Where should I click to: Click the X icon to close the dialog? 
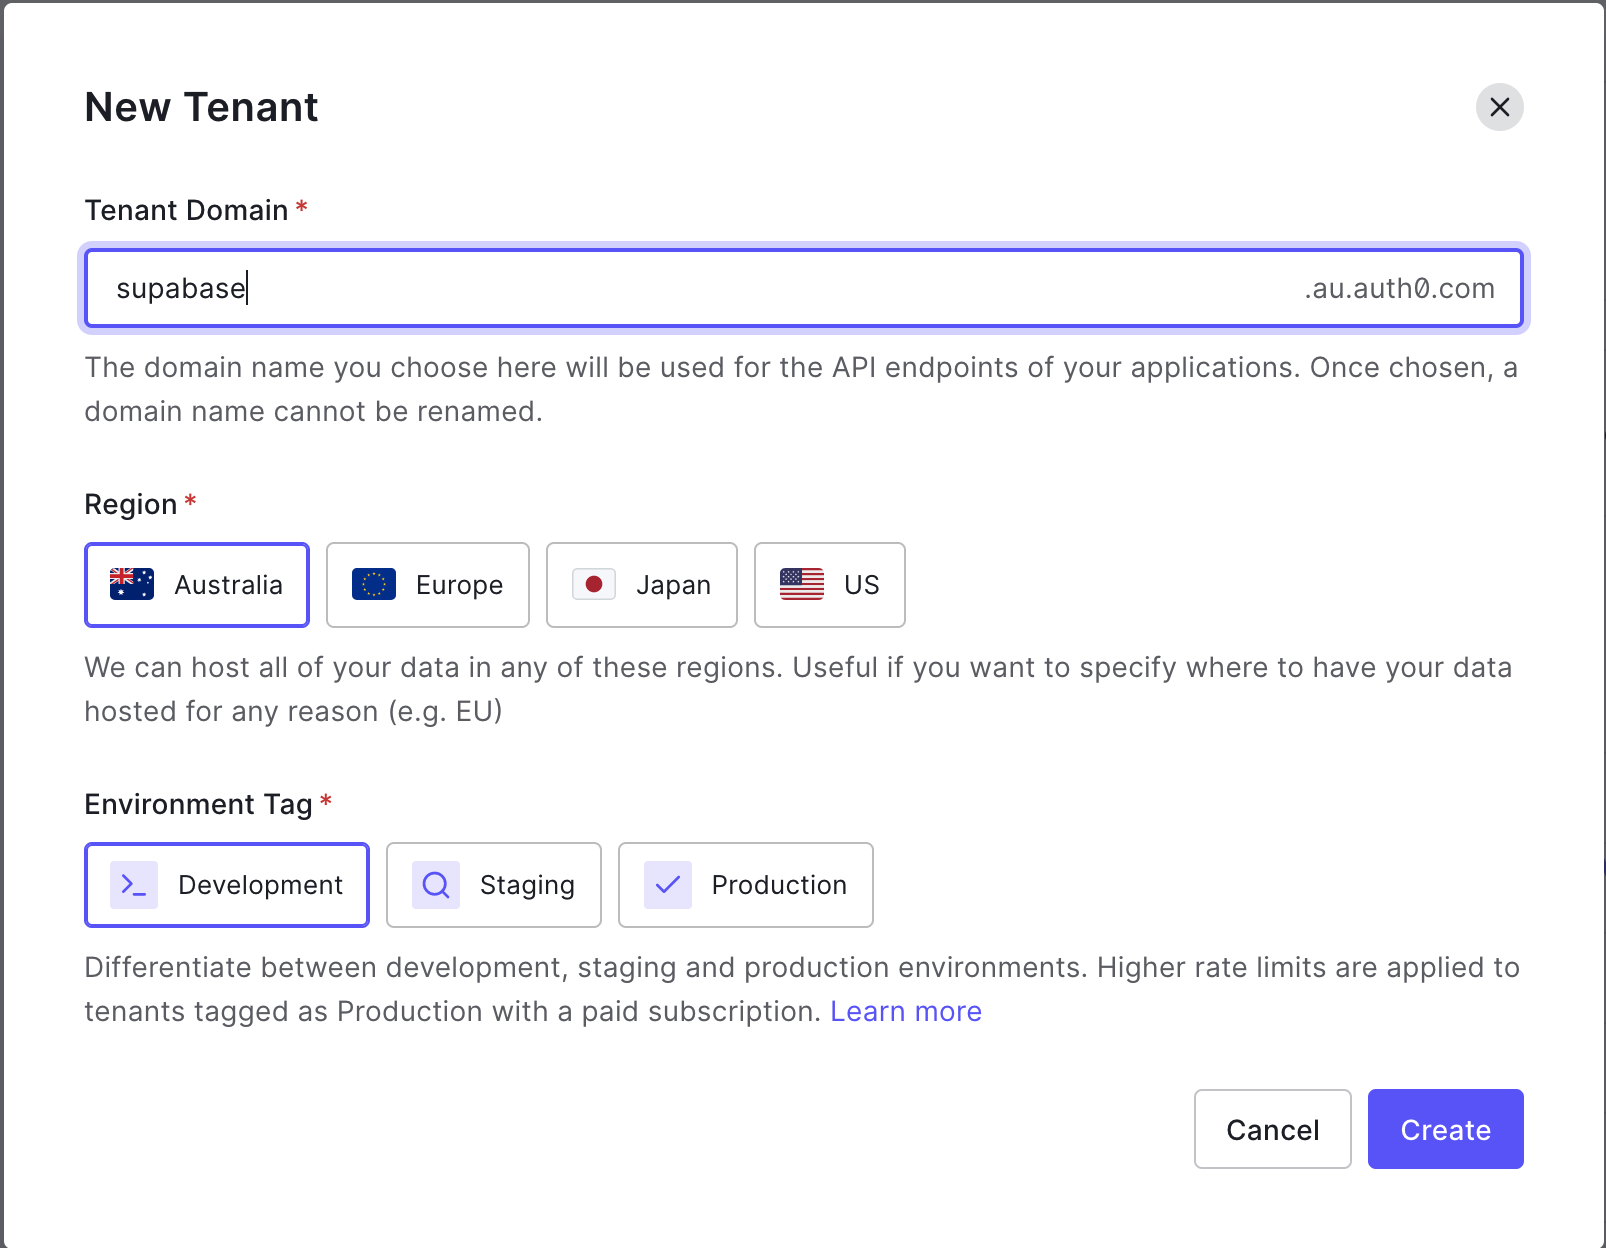(x=1498, y=107)
